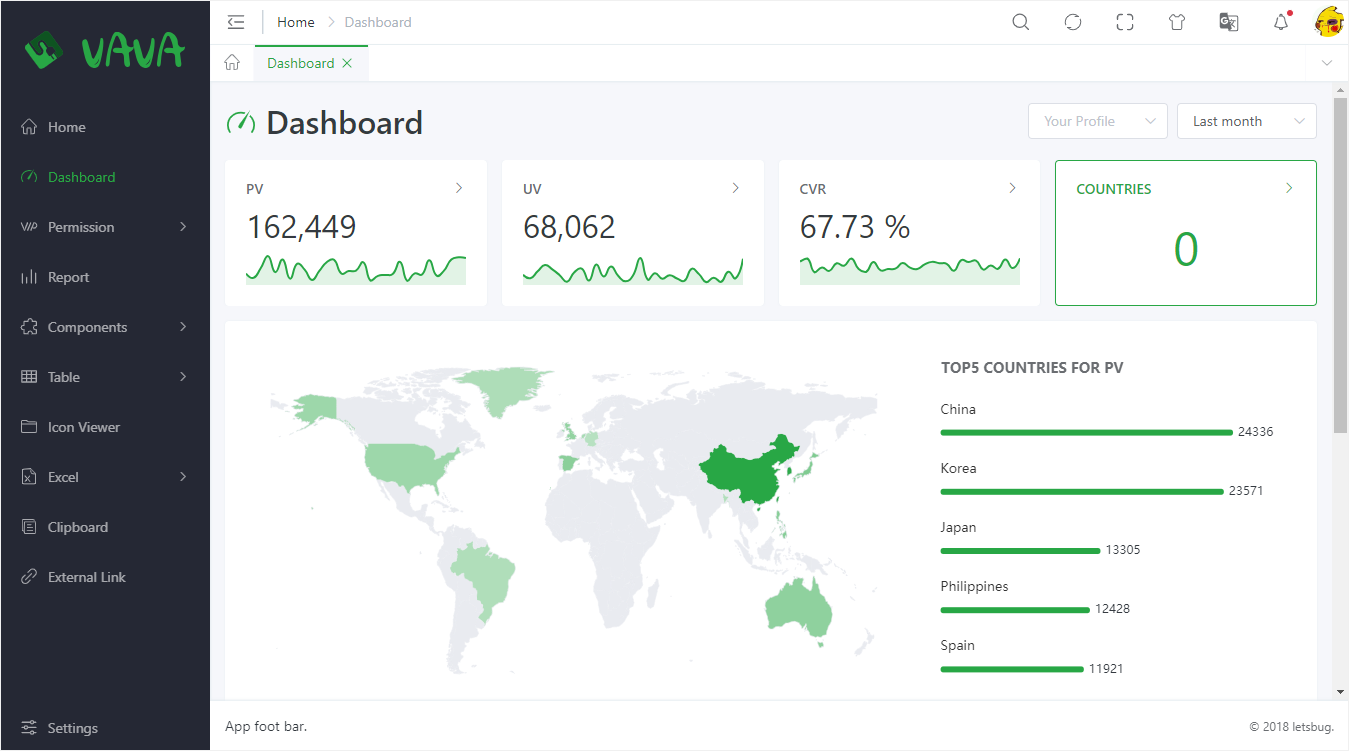Click the Dashboard heading gauge icon
1349x751 pixels.
coord(241,122)
